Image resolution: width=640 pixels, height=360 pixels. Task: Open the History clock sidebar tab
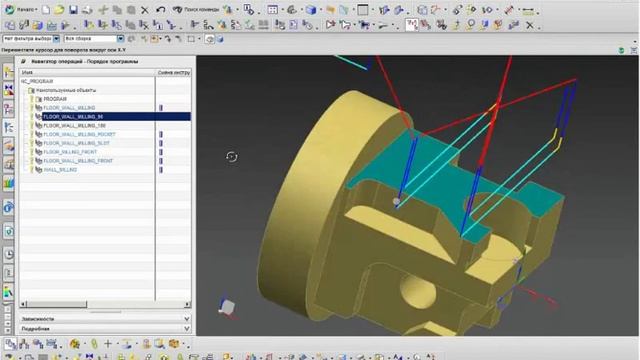pyautogui.click(x=9, y=255)
